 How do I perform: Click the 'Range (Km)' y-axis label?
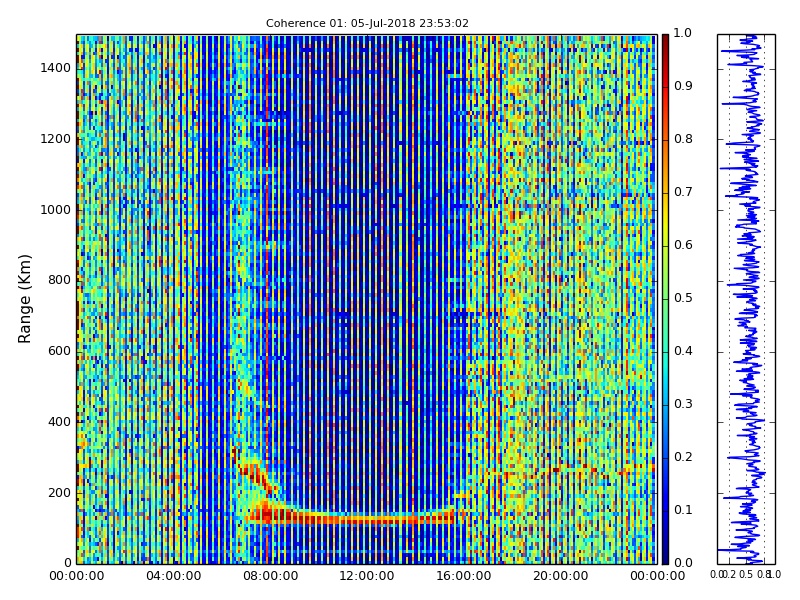(x=24, y=299)
